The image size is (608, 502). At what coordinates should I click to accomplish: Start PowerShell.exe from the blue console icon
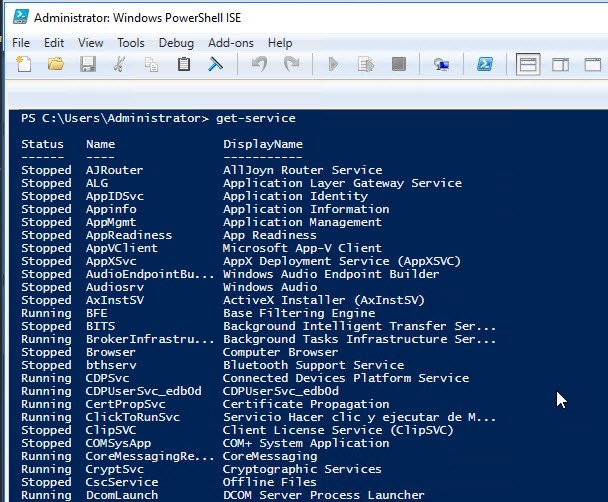tap(485, 64)
